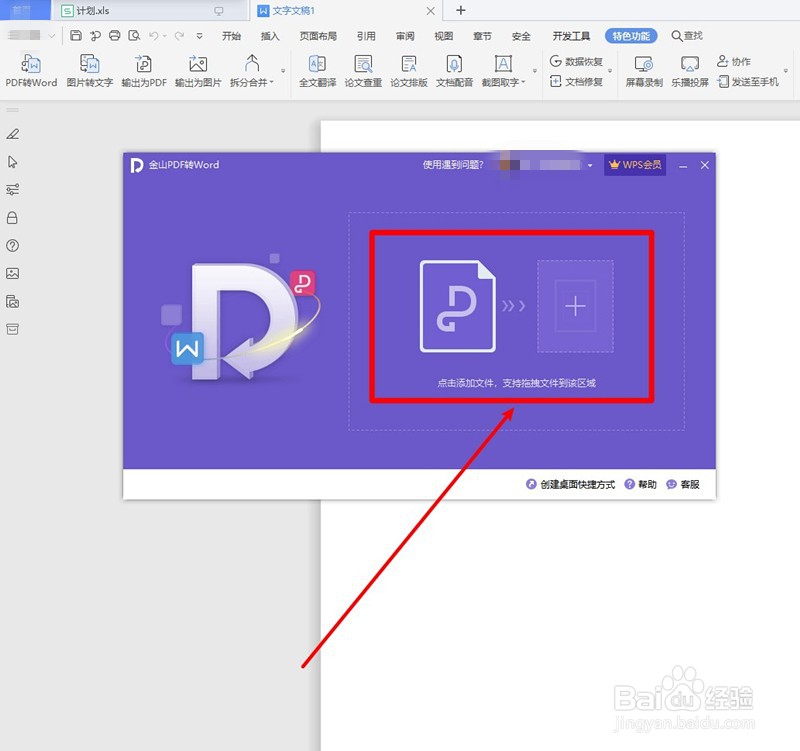Select 文档配音 from the ribbon

coord(454,70)
